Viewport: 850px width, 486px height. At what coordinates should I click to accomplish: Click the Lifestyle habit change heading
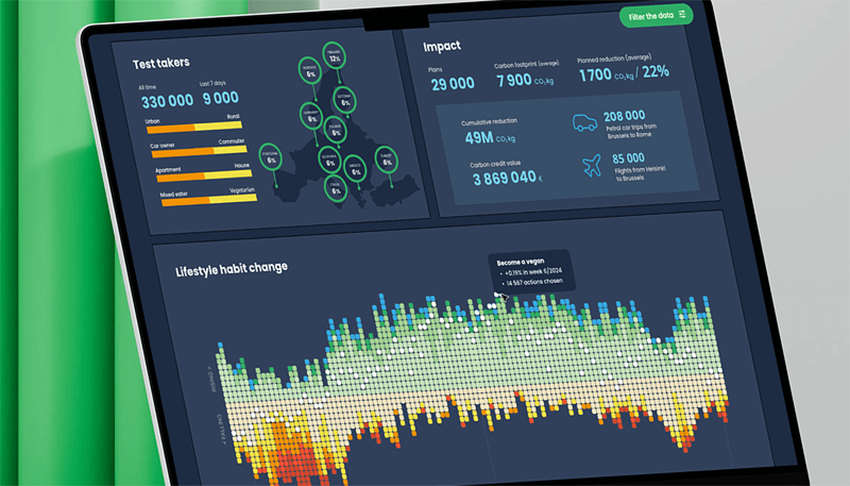pos(231,269)
